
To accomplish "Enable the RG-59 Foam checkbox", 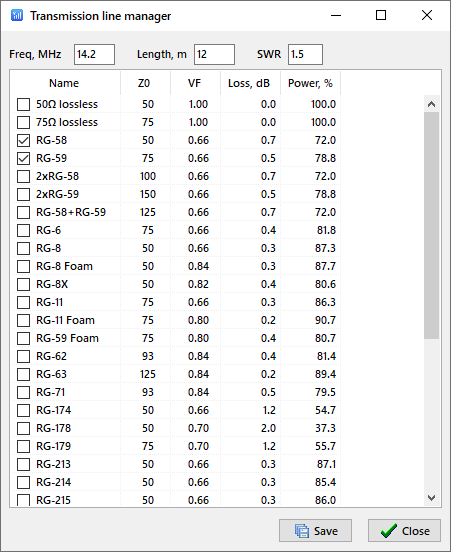I will (24, 338).
